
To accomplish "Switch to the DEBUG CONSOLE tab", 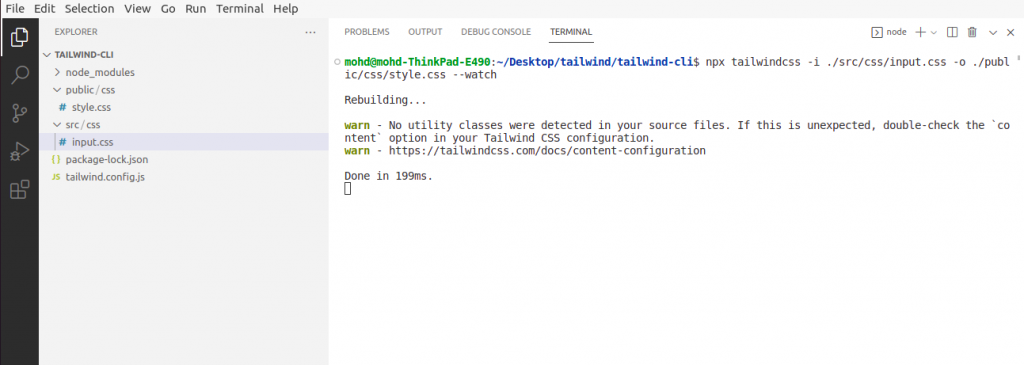I will click(496, 31).
